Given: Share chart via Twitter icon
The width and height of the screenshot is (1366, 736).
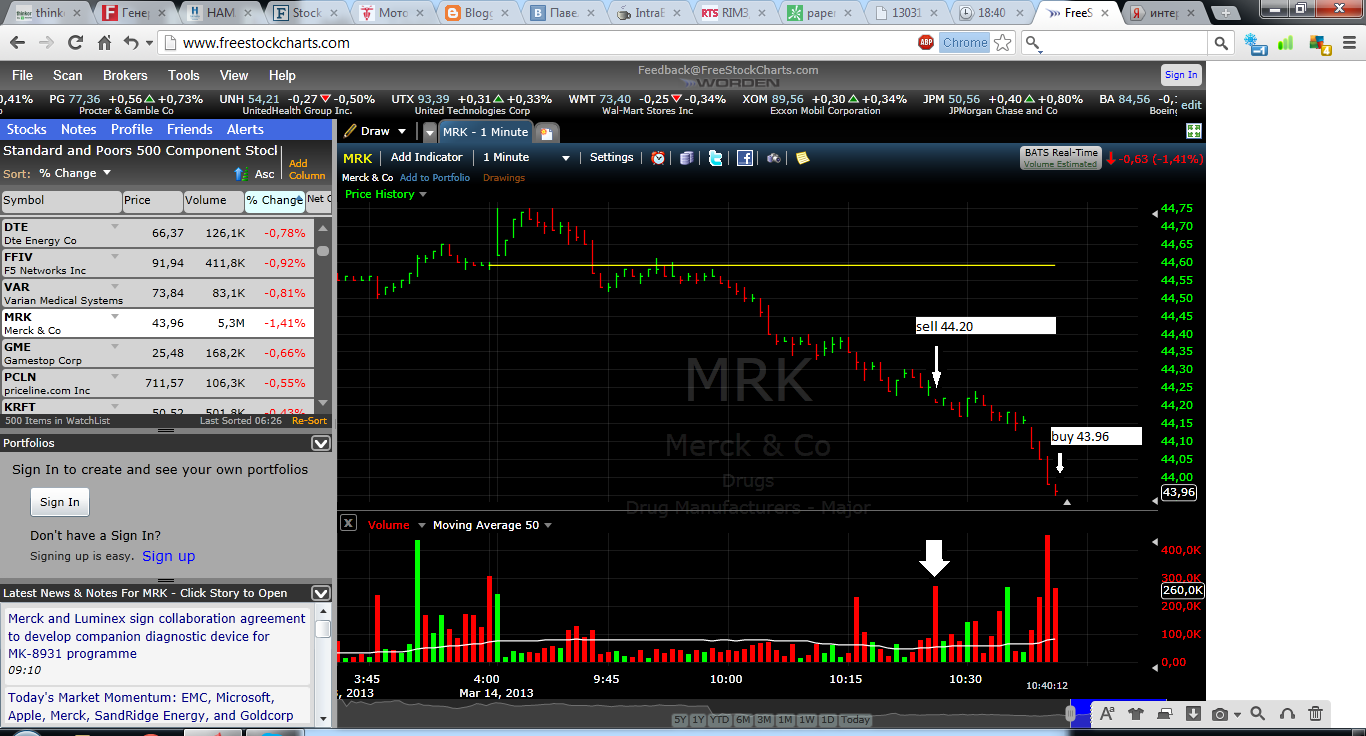Looking at the screenshot, I should point(716,158).
